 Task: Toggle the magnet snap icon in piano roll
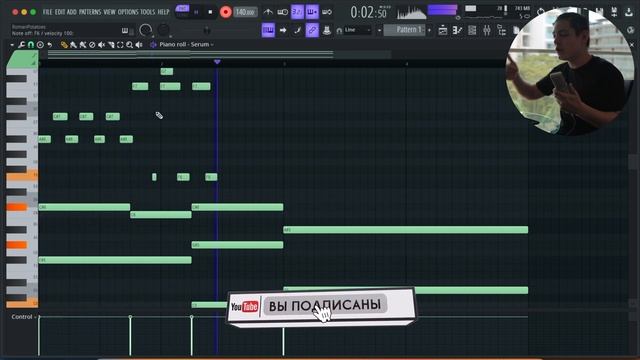(x=31, y=44)
